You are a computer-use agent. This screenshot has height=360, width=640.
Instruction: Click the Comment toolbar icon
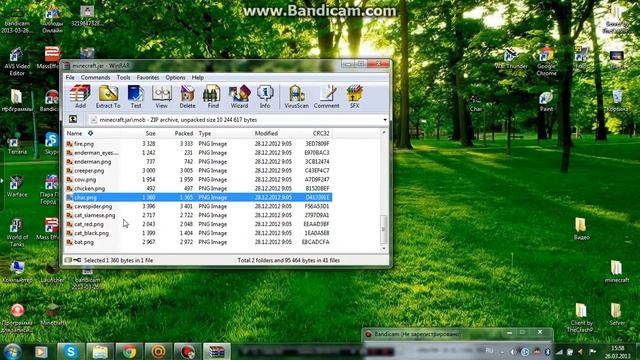pos(327,97)
